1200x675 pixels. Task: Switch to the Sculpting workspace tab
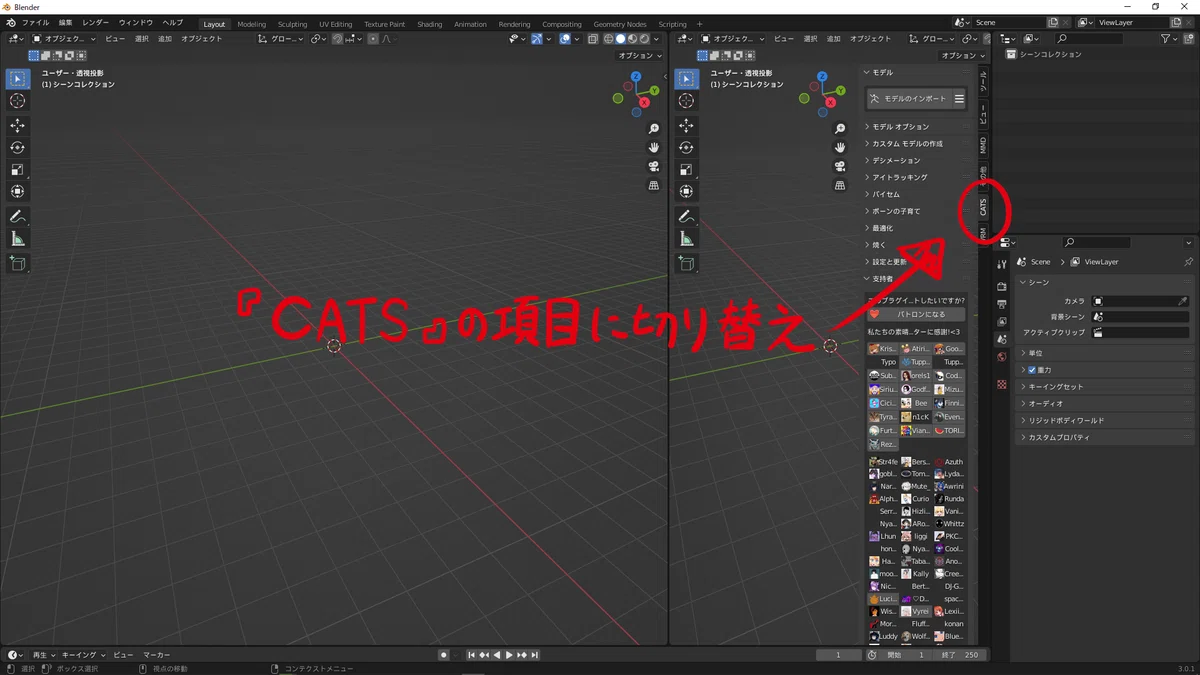pos(292,24)
